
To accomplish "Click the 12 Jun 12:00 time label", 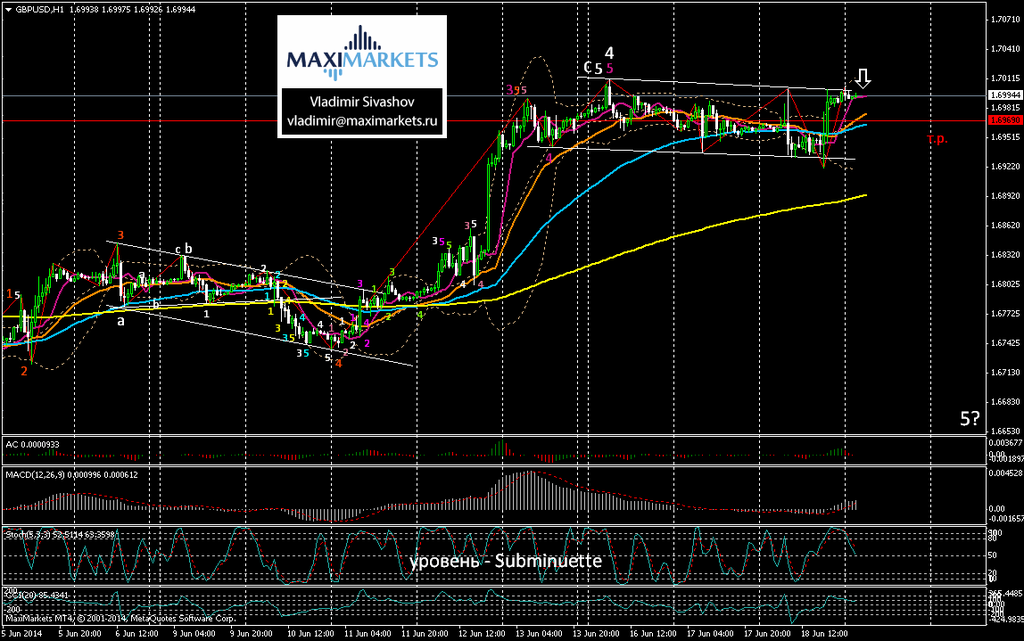I will point(482,633).
